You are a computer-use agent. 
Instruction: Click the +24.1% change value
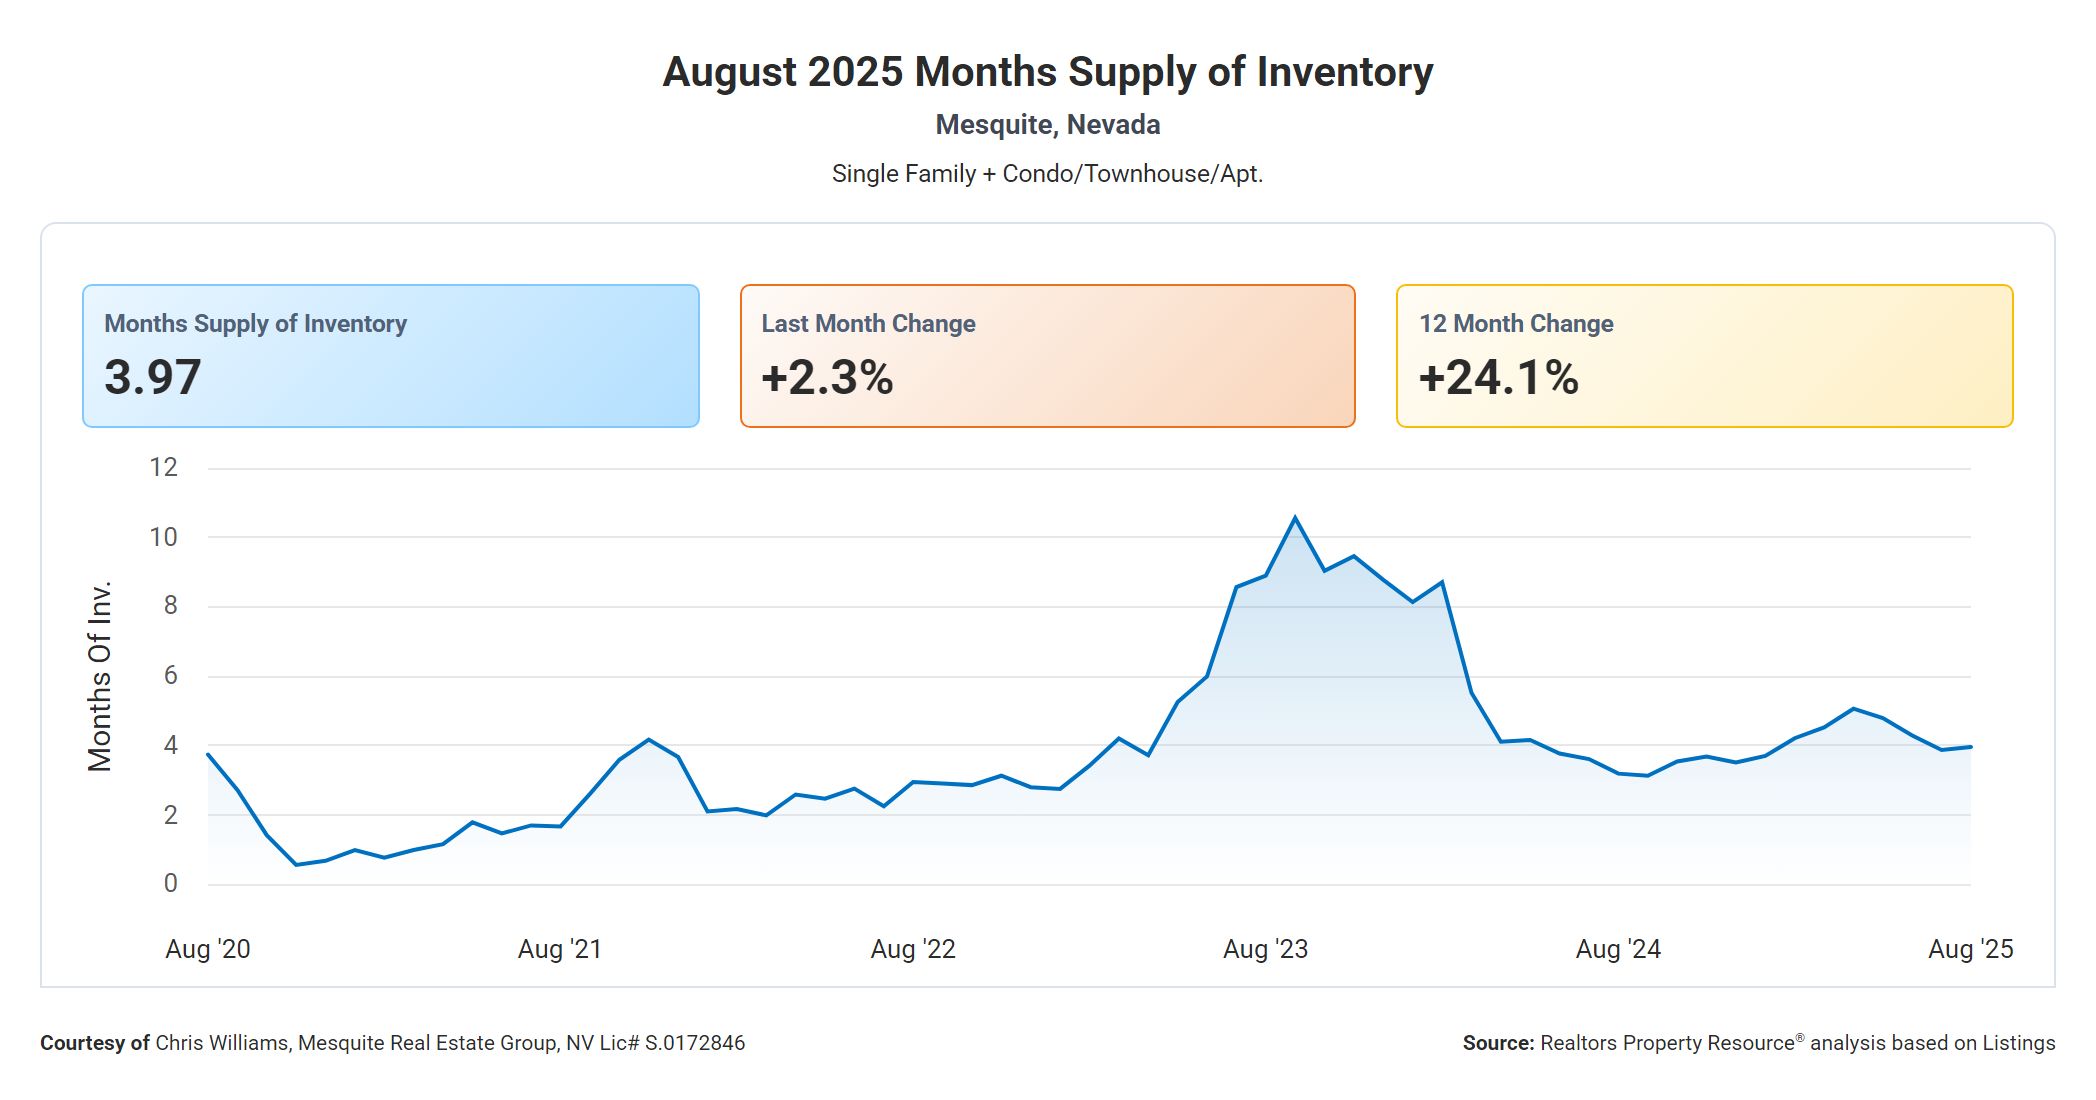(x=1498, y=378)
